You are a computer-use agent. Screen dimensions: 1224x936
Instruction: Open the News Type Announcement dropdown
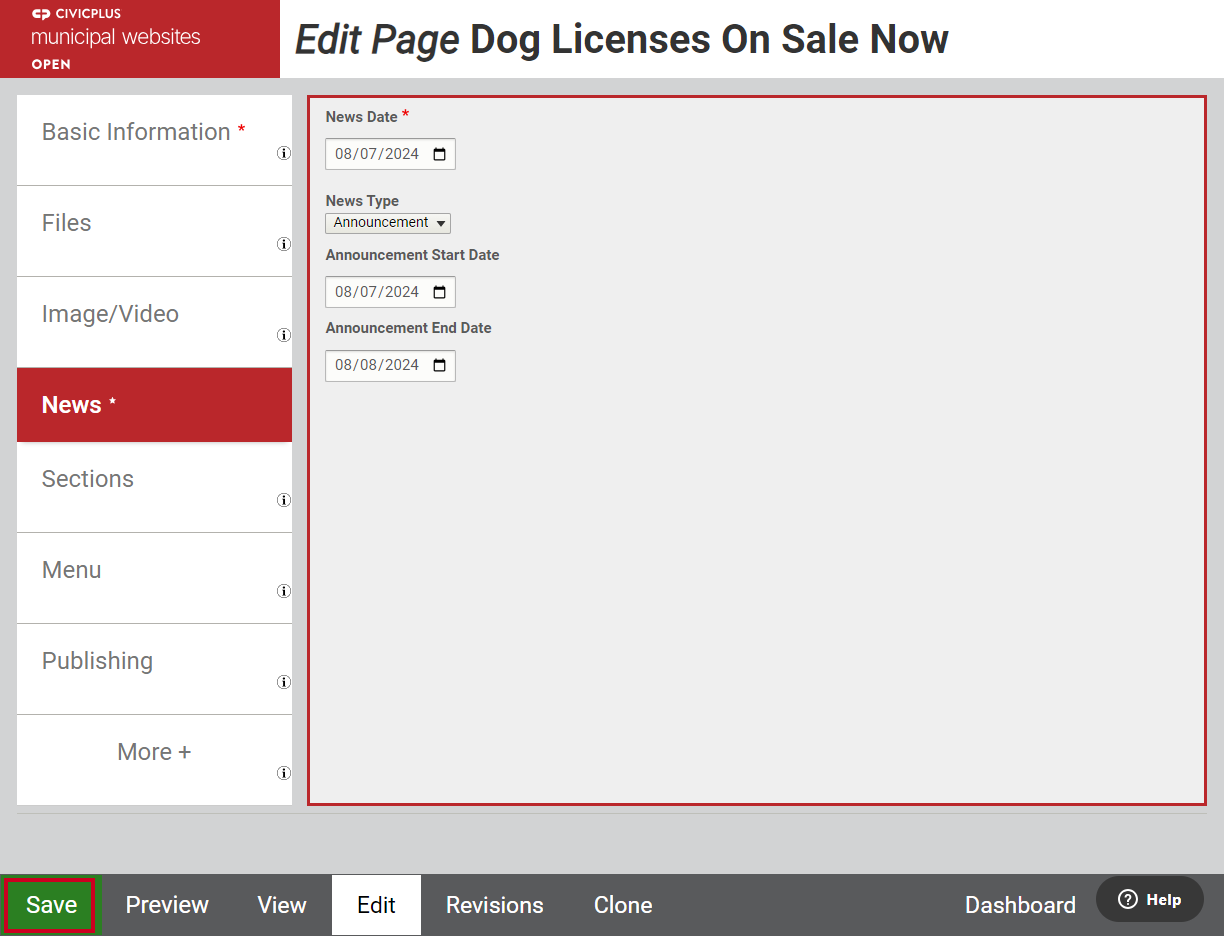[388, 223]
